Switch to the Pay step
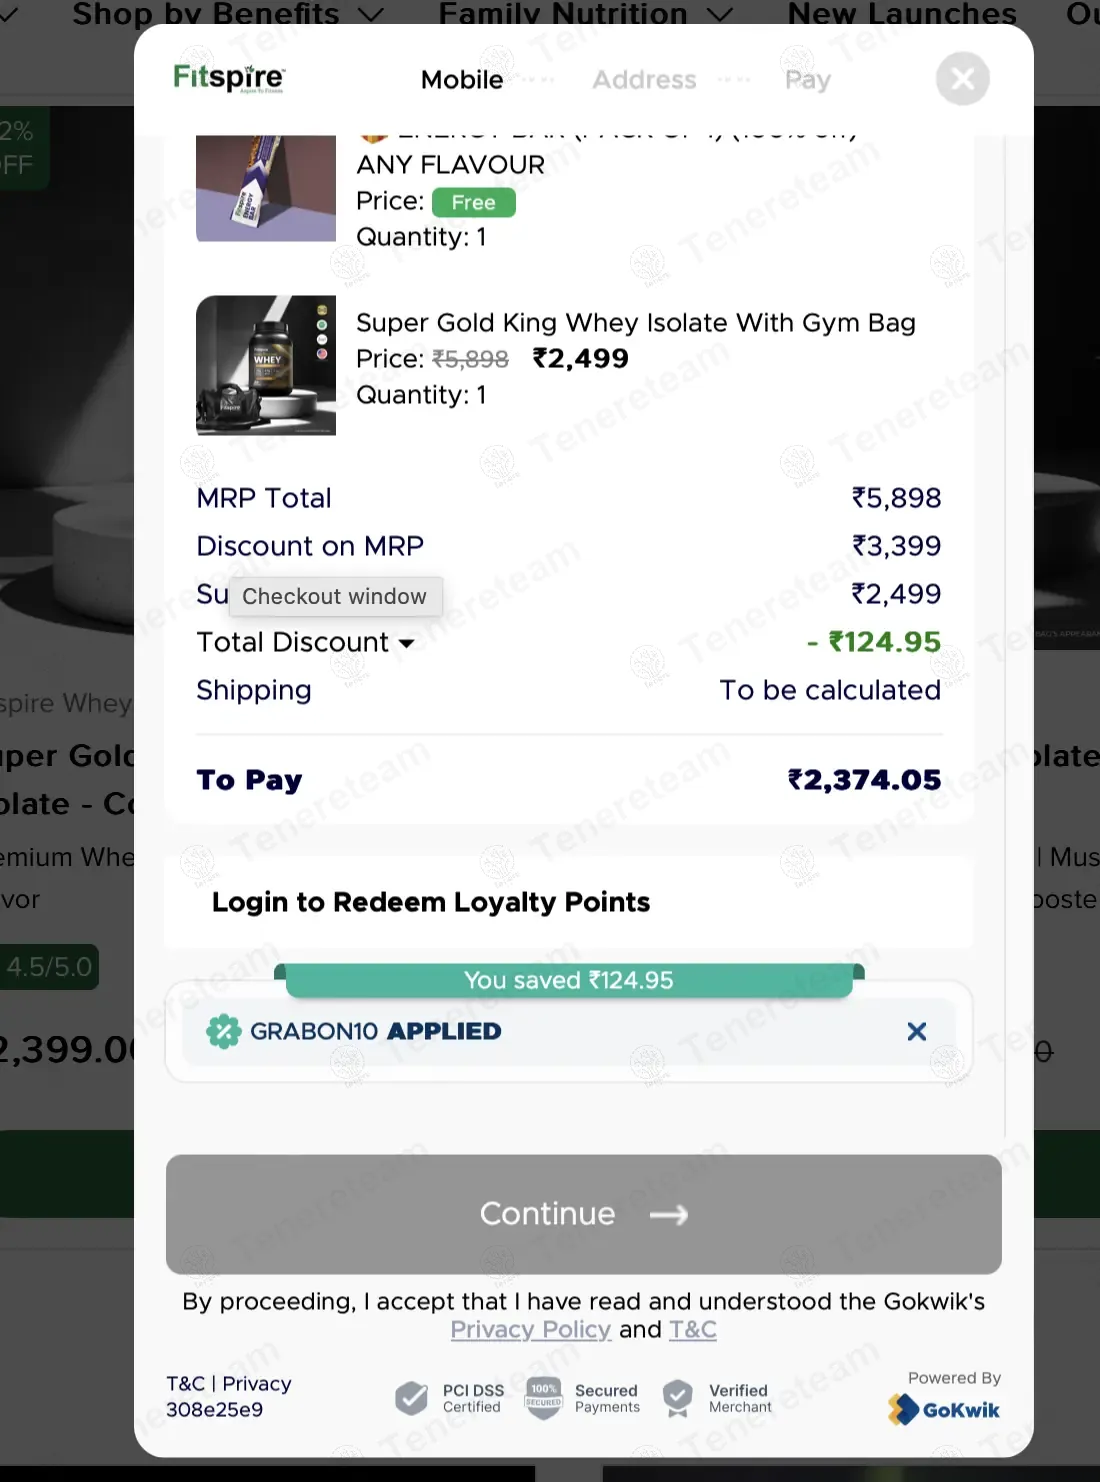 point(808,80)
